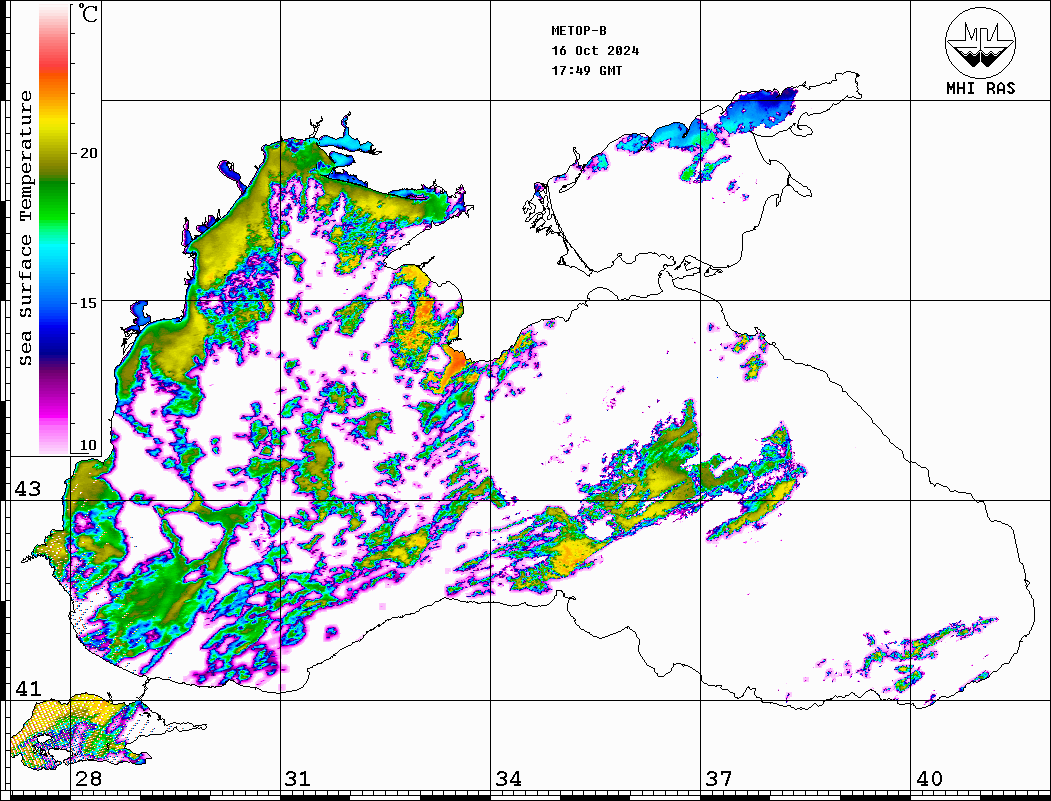The height and width of the screenshot is (801, 1051).
Task: Click latitude label 43
Action: [x=28, y=489]
